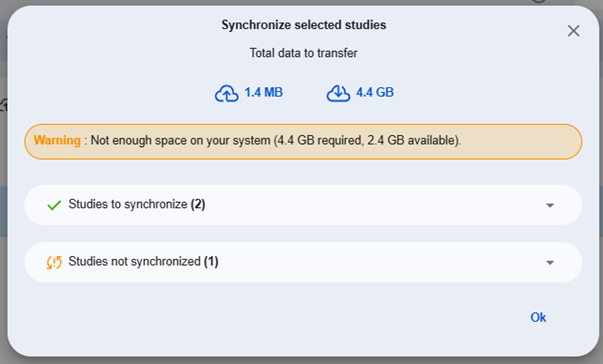Viewport: 603px width, 364px height.
Task: Click the (2) count in Studies to synchronize
Action: tap(198, 204)
